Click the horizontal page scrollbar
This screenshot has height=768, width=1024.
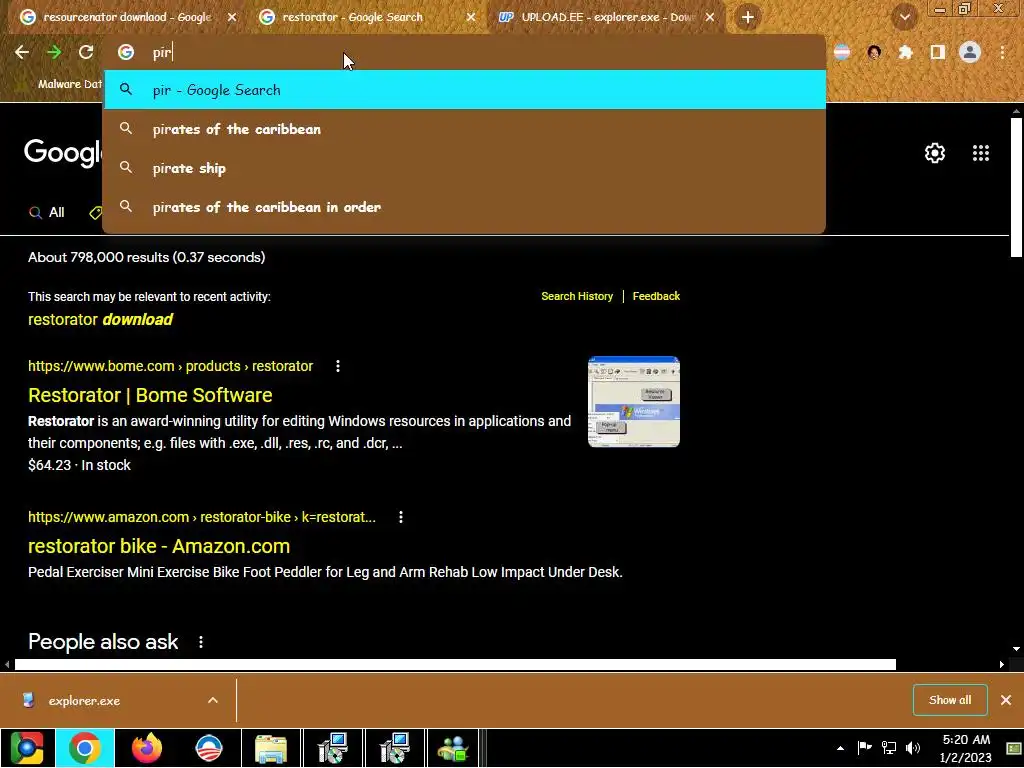455,664
